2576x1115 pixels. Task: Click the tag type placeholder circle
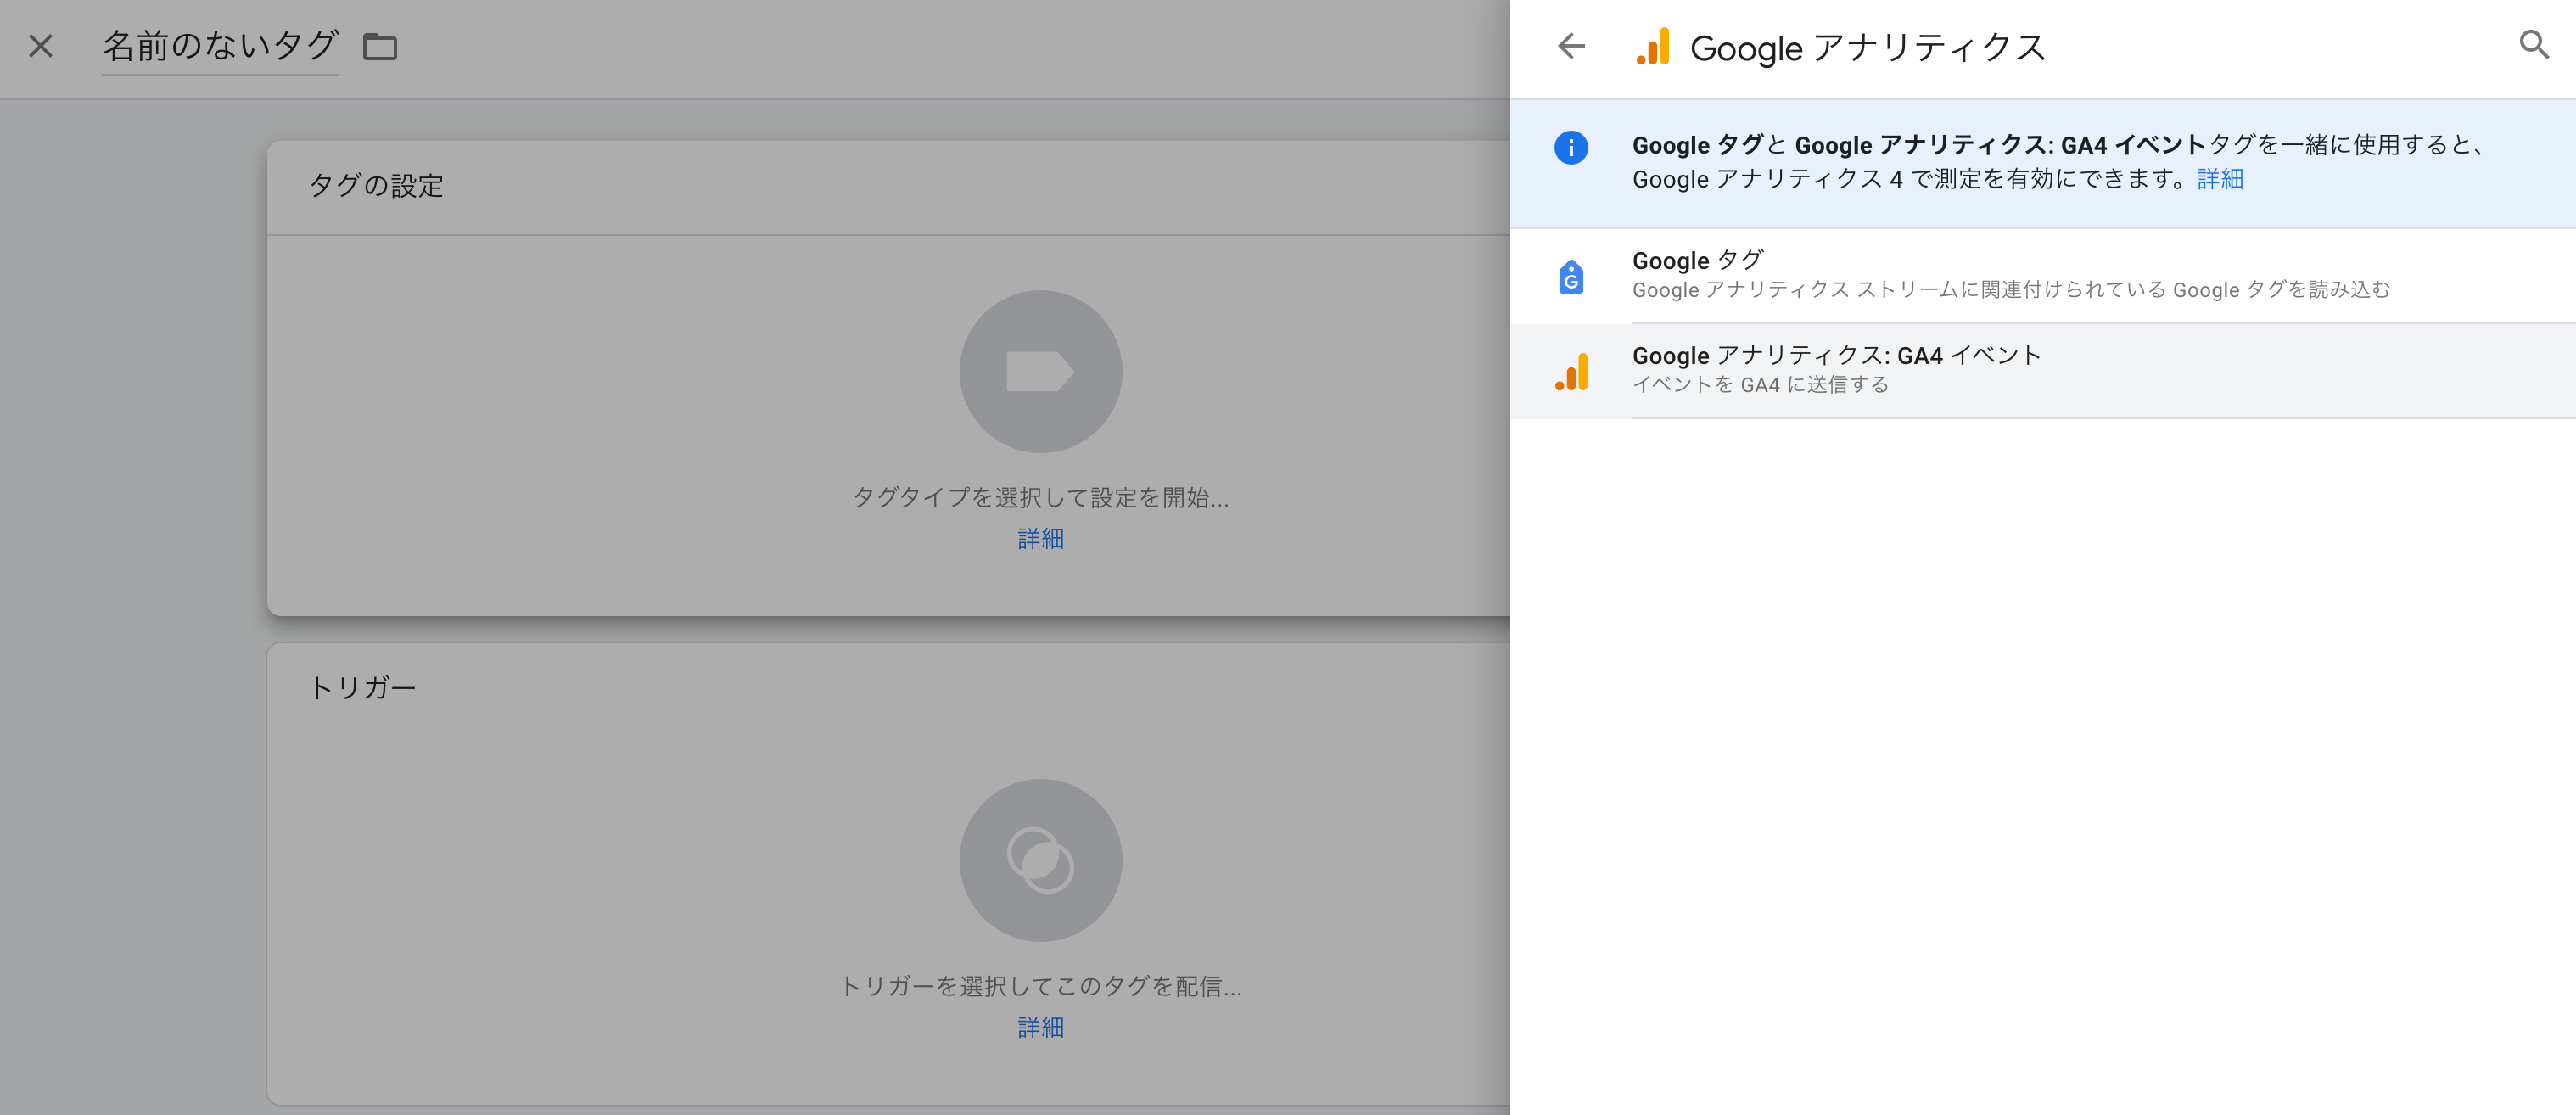coord(1040,371)
